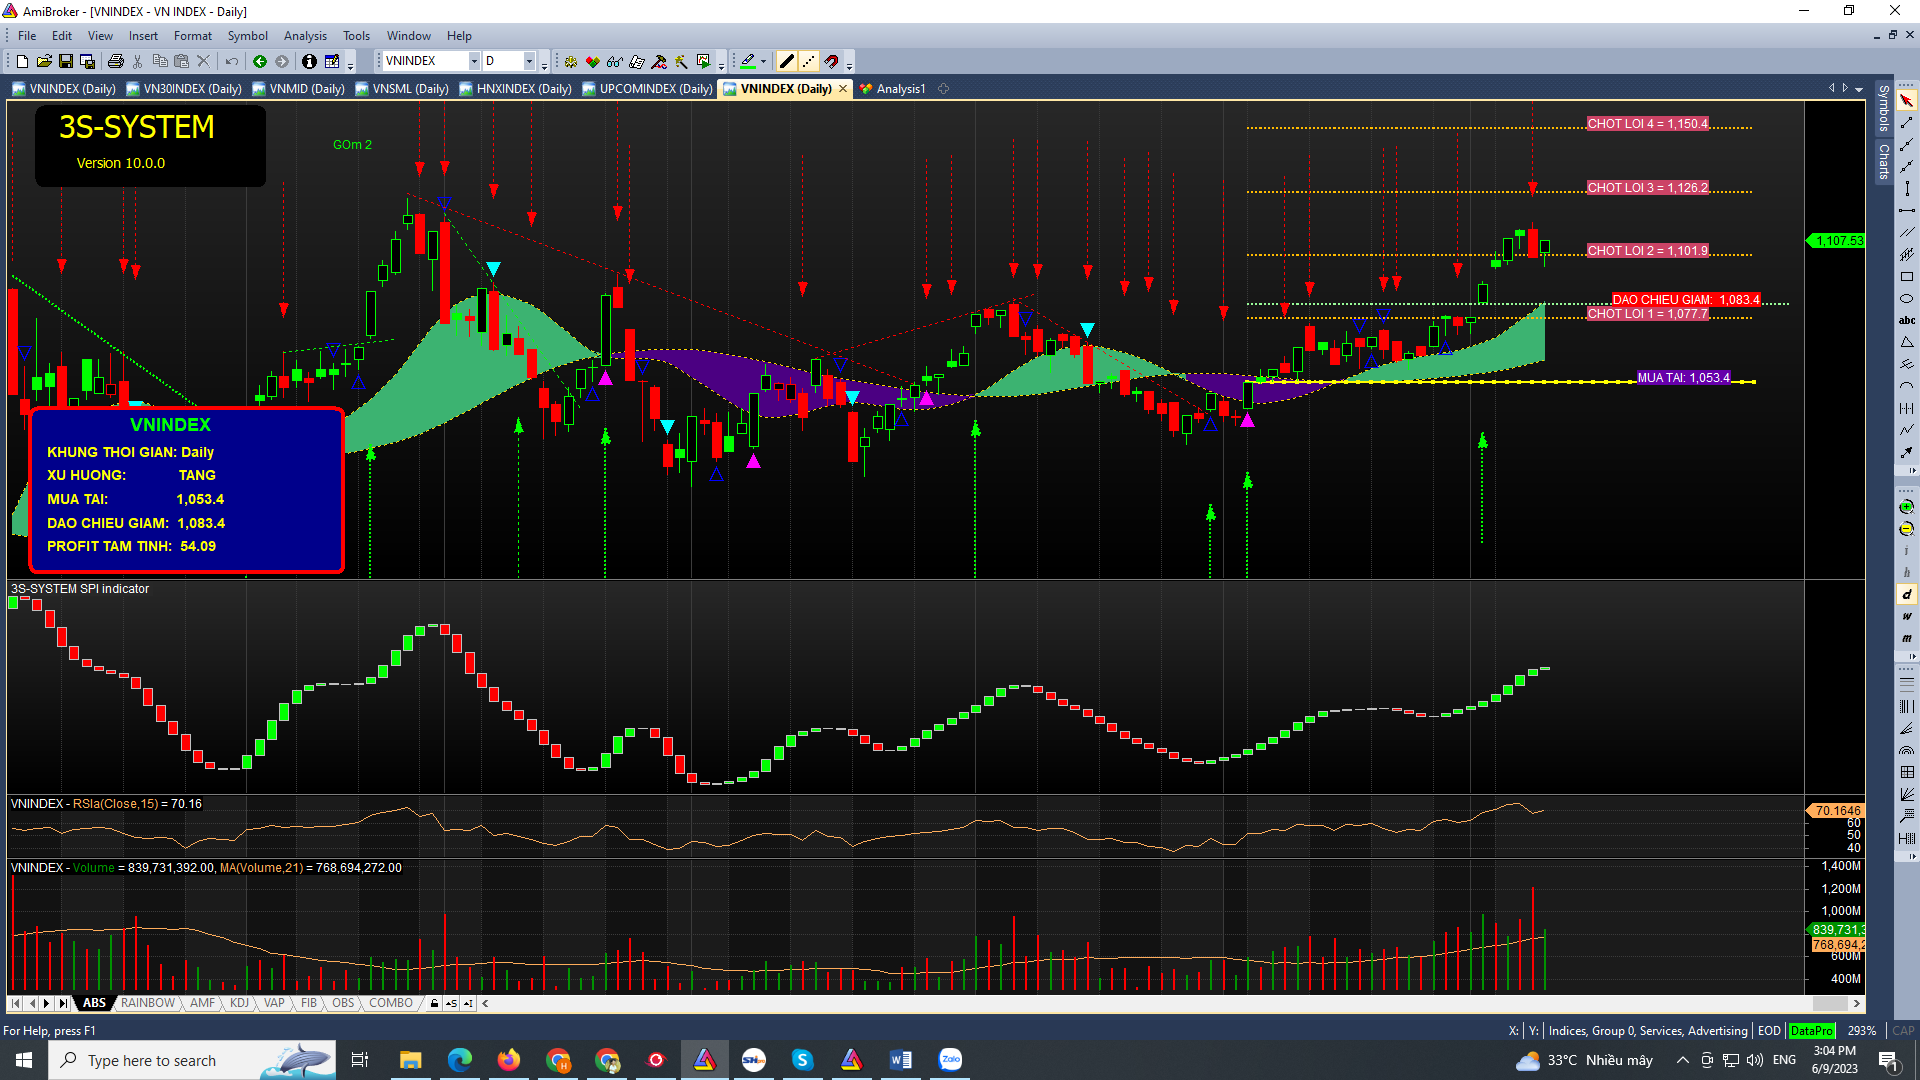
Task: Switch to the HNXINDEX (Daily) tab
Action: [x=523, y=89]
